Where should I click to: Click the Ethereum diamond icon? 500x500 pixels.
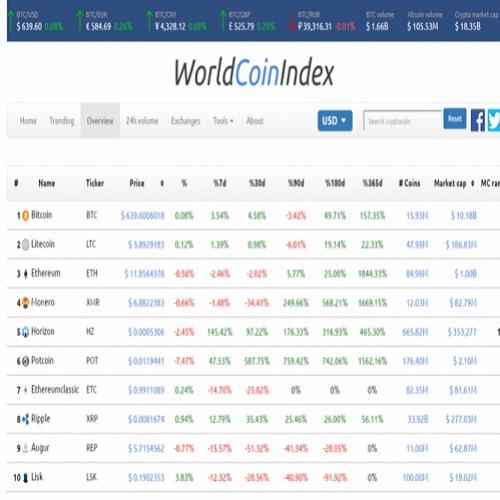point(25,274)
